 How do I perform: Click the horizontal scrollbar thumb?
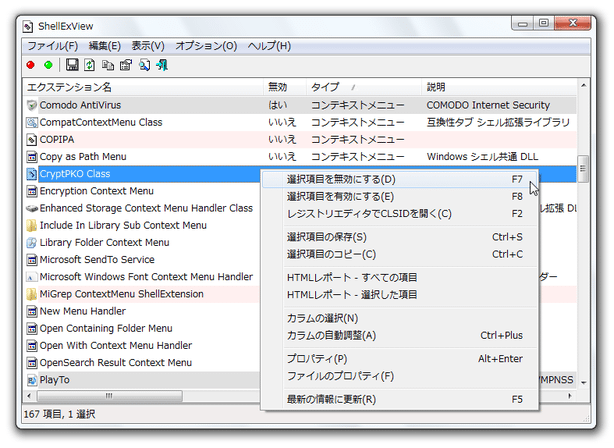(109, 396)
